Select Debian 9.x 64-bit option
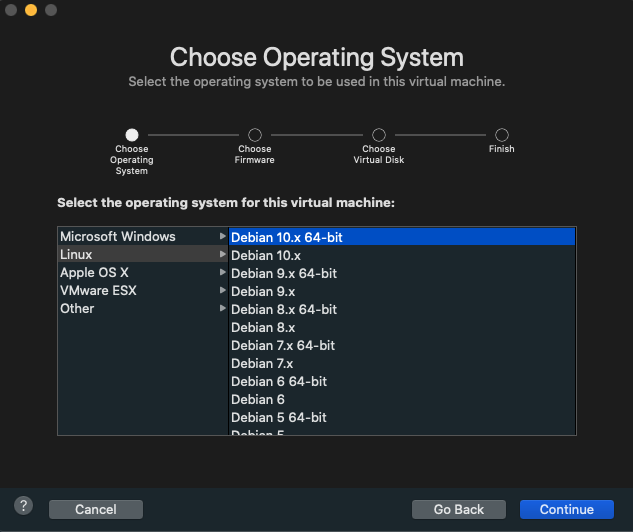The height and width of the screenshot is (532, 633). 284,273
